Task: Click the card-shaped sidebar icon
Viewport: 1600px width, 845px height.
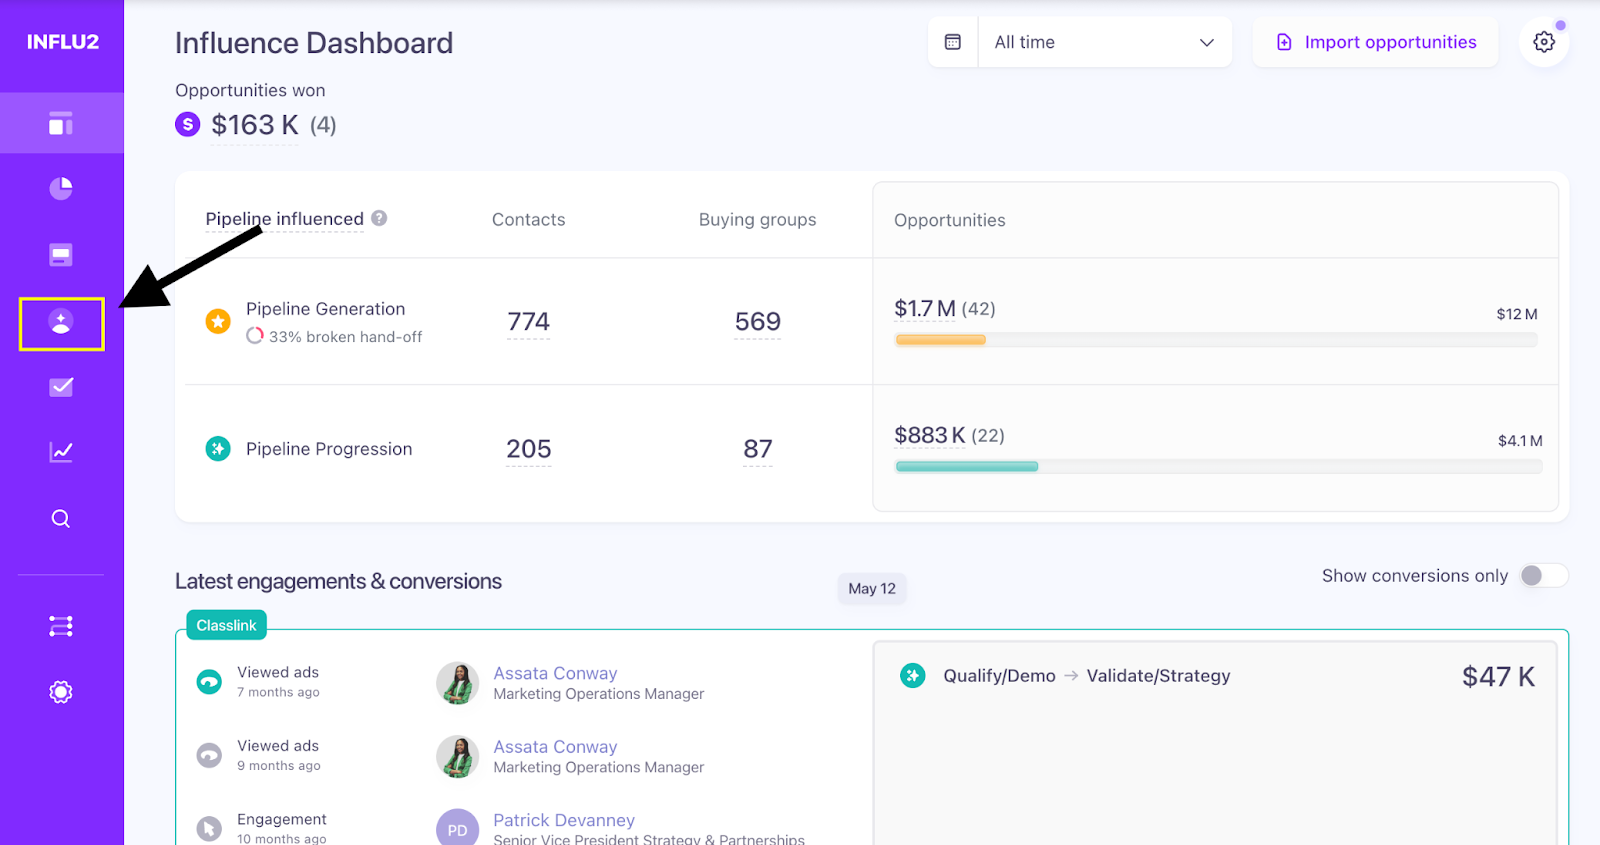Action: (61, 255)
